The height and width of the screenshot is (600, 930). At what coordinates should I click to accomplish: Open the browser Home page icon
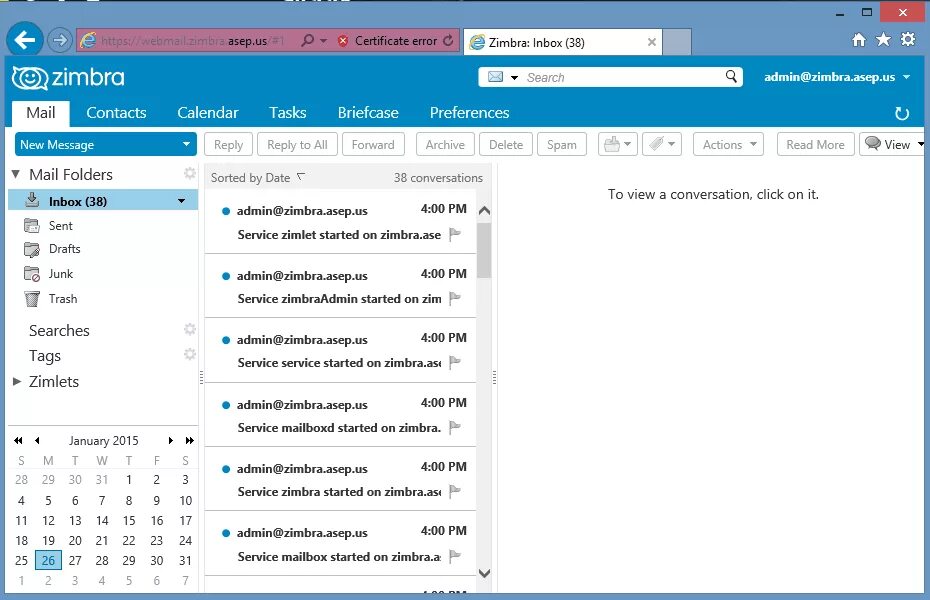tap(858, 40)
